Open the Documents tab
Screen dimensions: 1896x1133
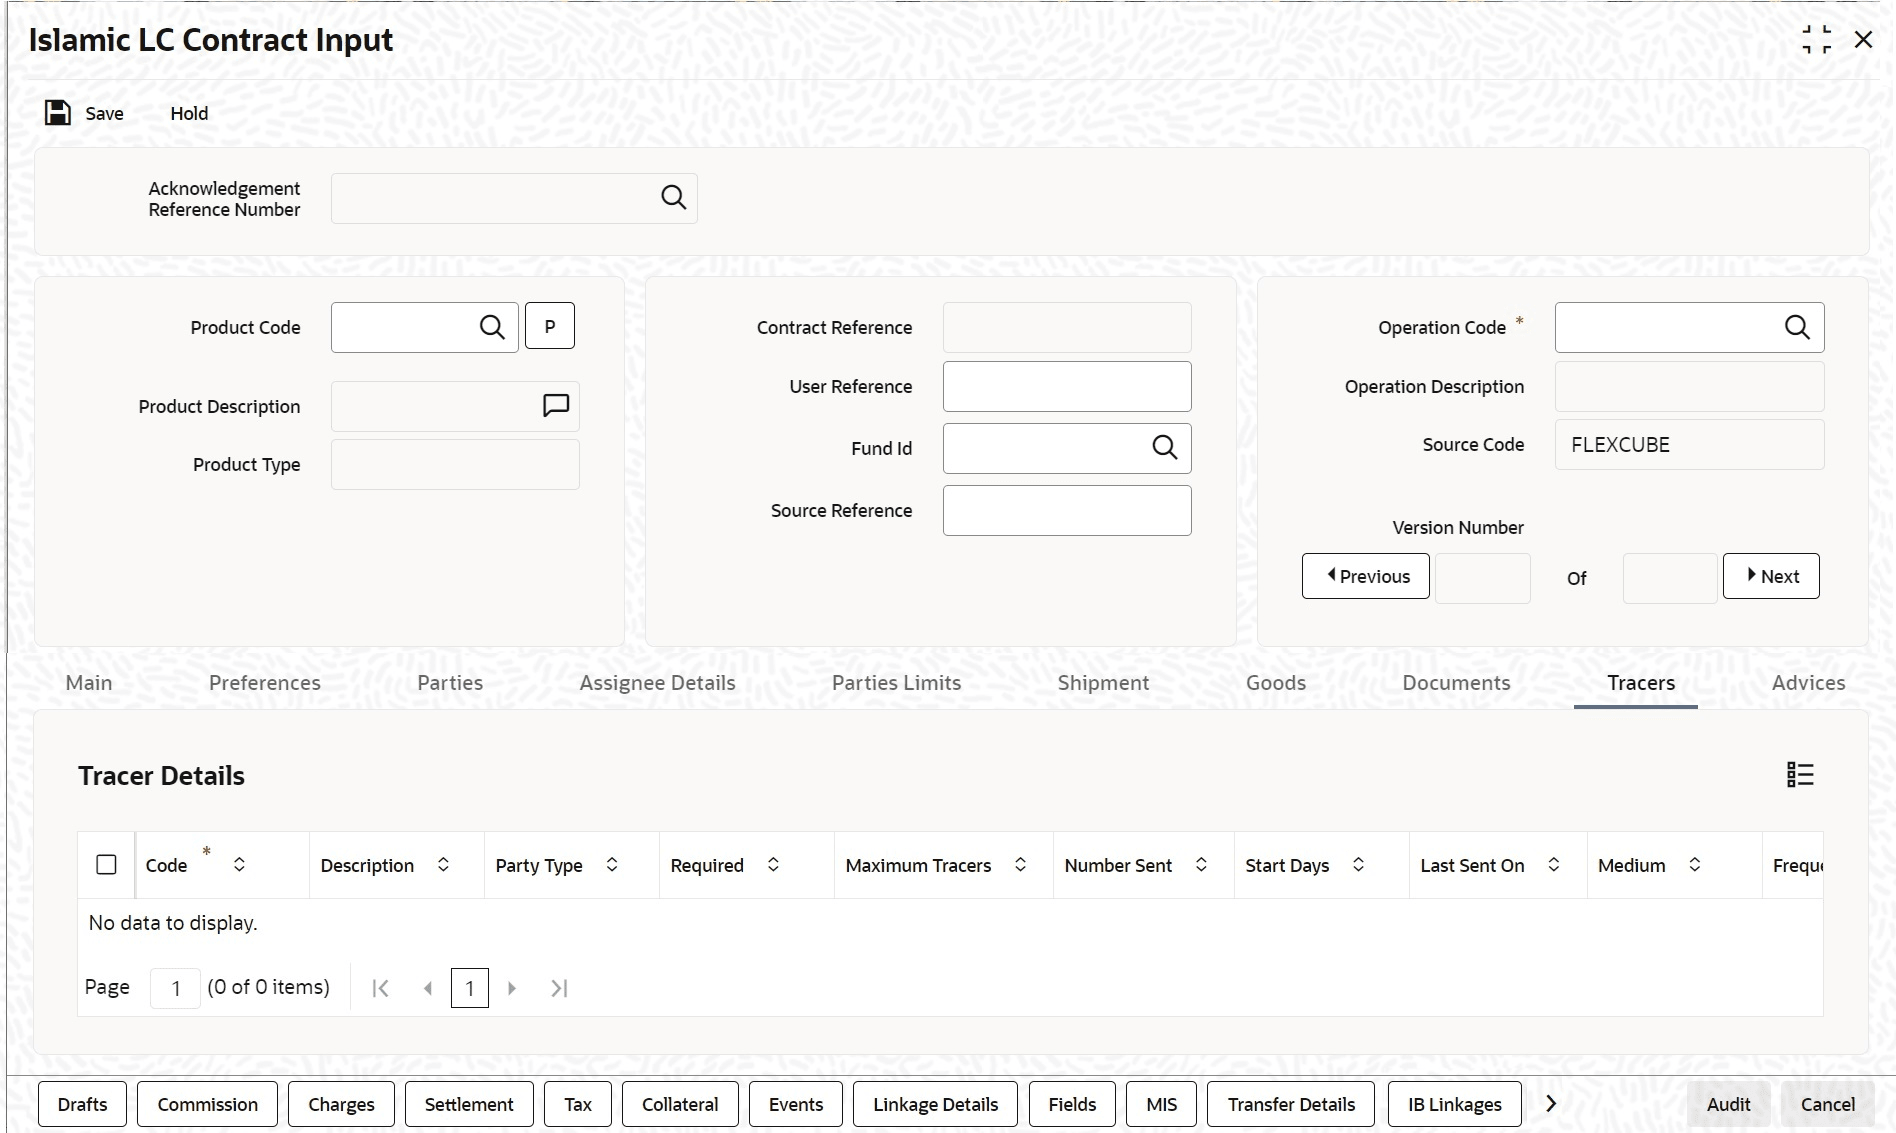1457,683
